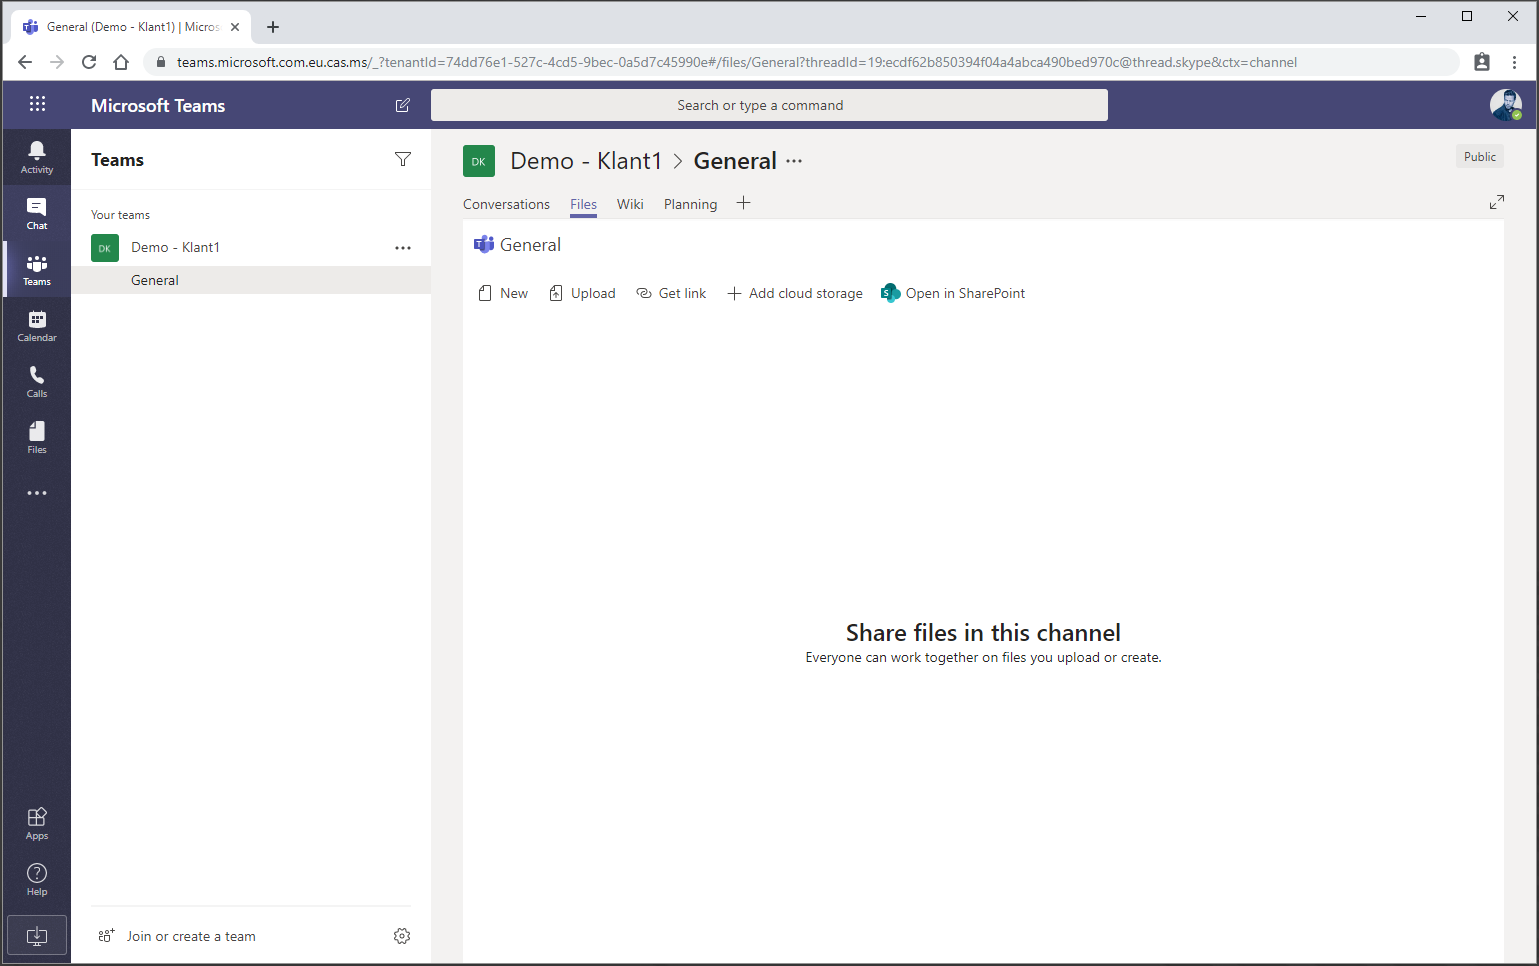Open the Calls section
The image size is (1539, 966).
tap(36, 380)
